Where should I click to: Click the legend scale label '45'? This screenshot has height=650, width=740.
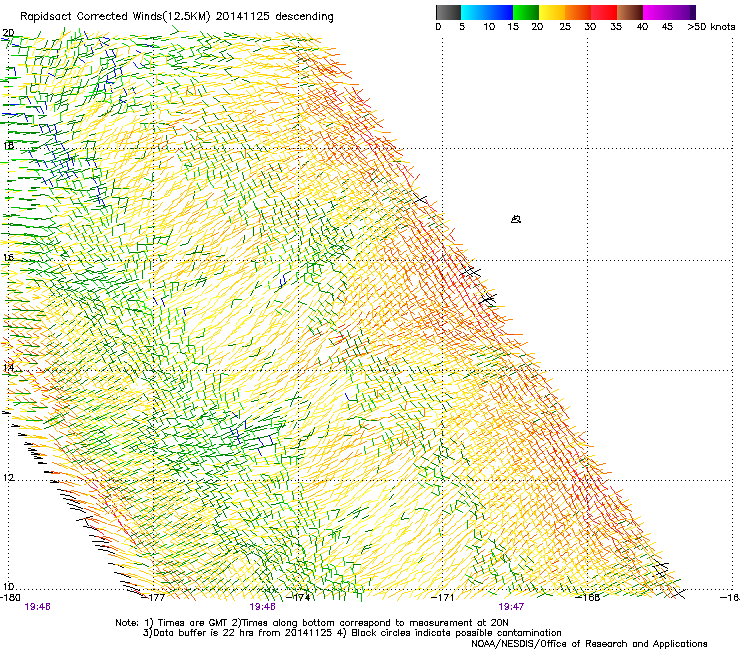[667, 27]
